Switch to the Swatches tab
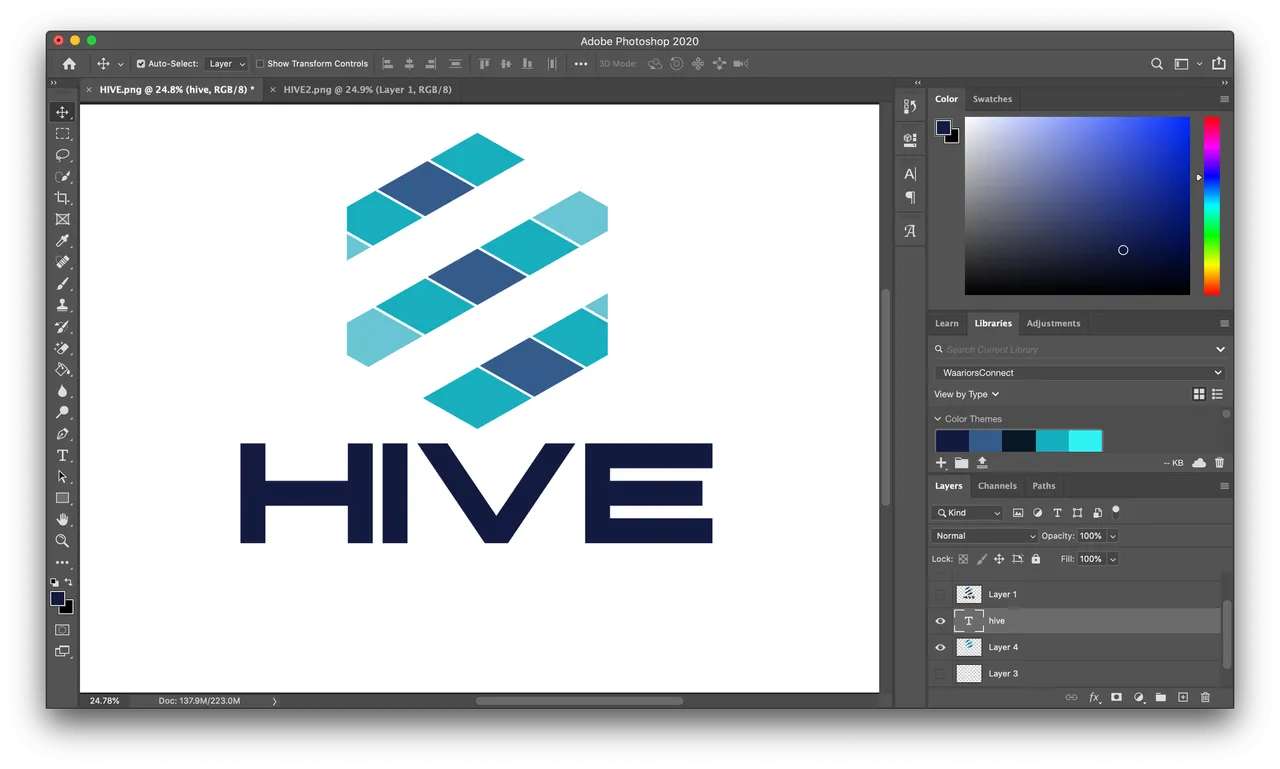The height and width of the screenshot is (769, 1280). [992, 99]
